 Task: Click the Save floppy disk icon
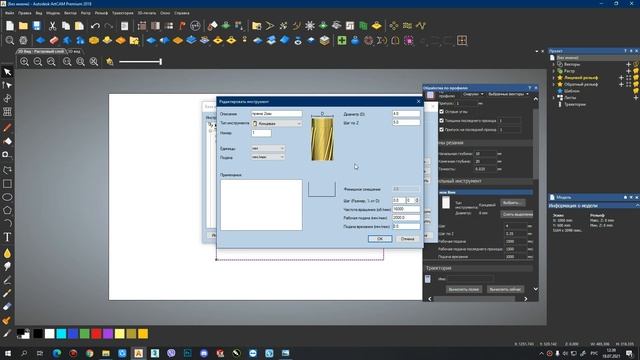point(37,26)
